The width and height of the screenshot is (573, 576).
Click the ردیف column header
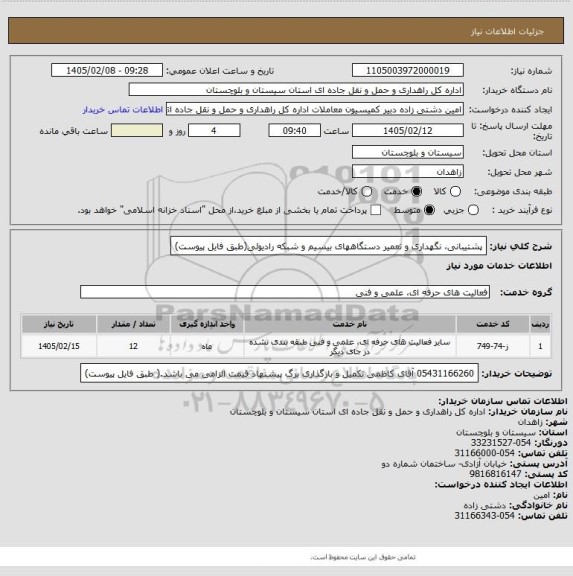click(x=540, y=324)
